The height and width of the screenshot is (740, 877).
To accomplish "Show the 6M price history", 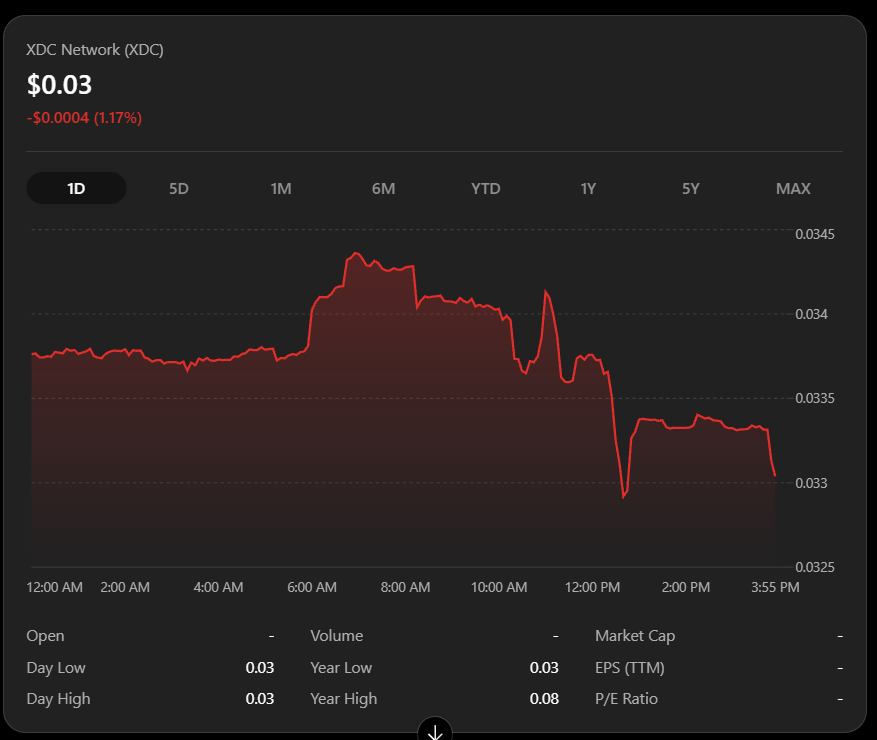I will (383, 188).
